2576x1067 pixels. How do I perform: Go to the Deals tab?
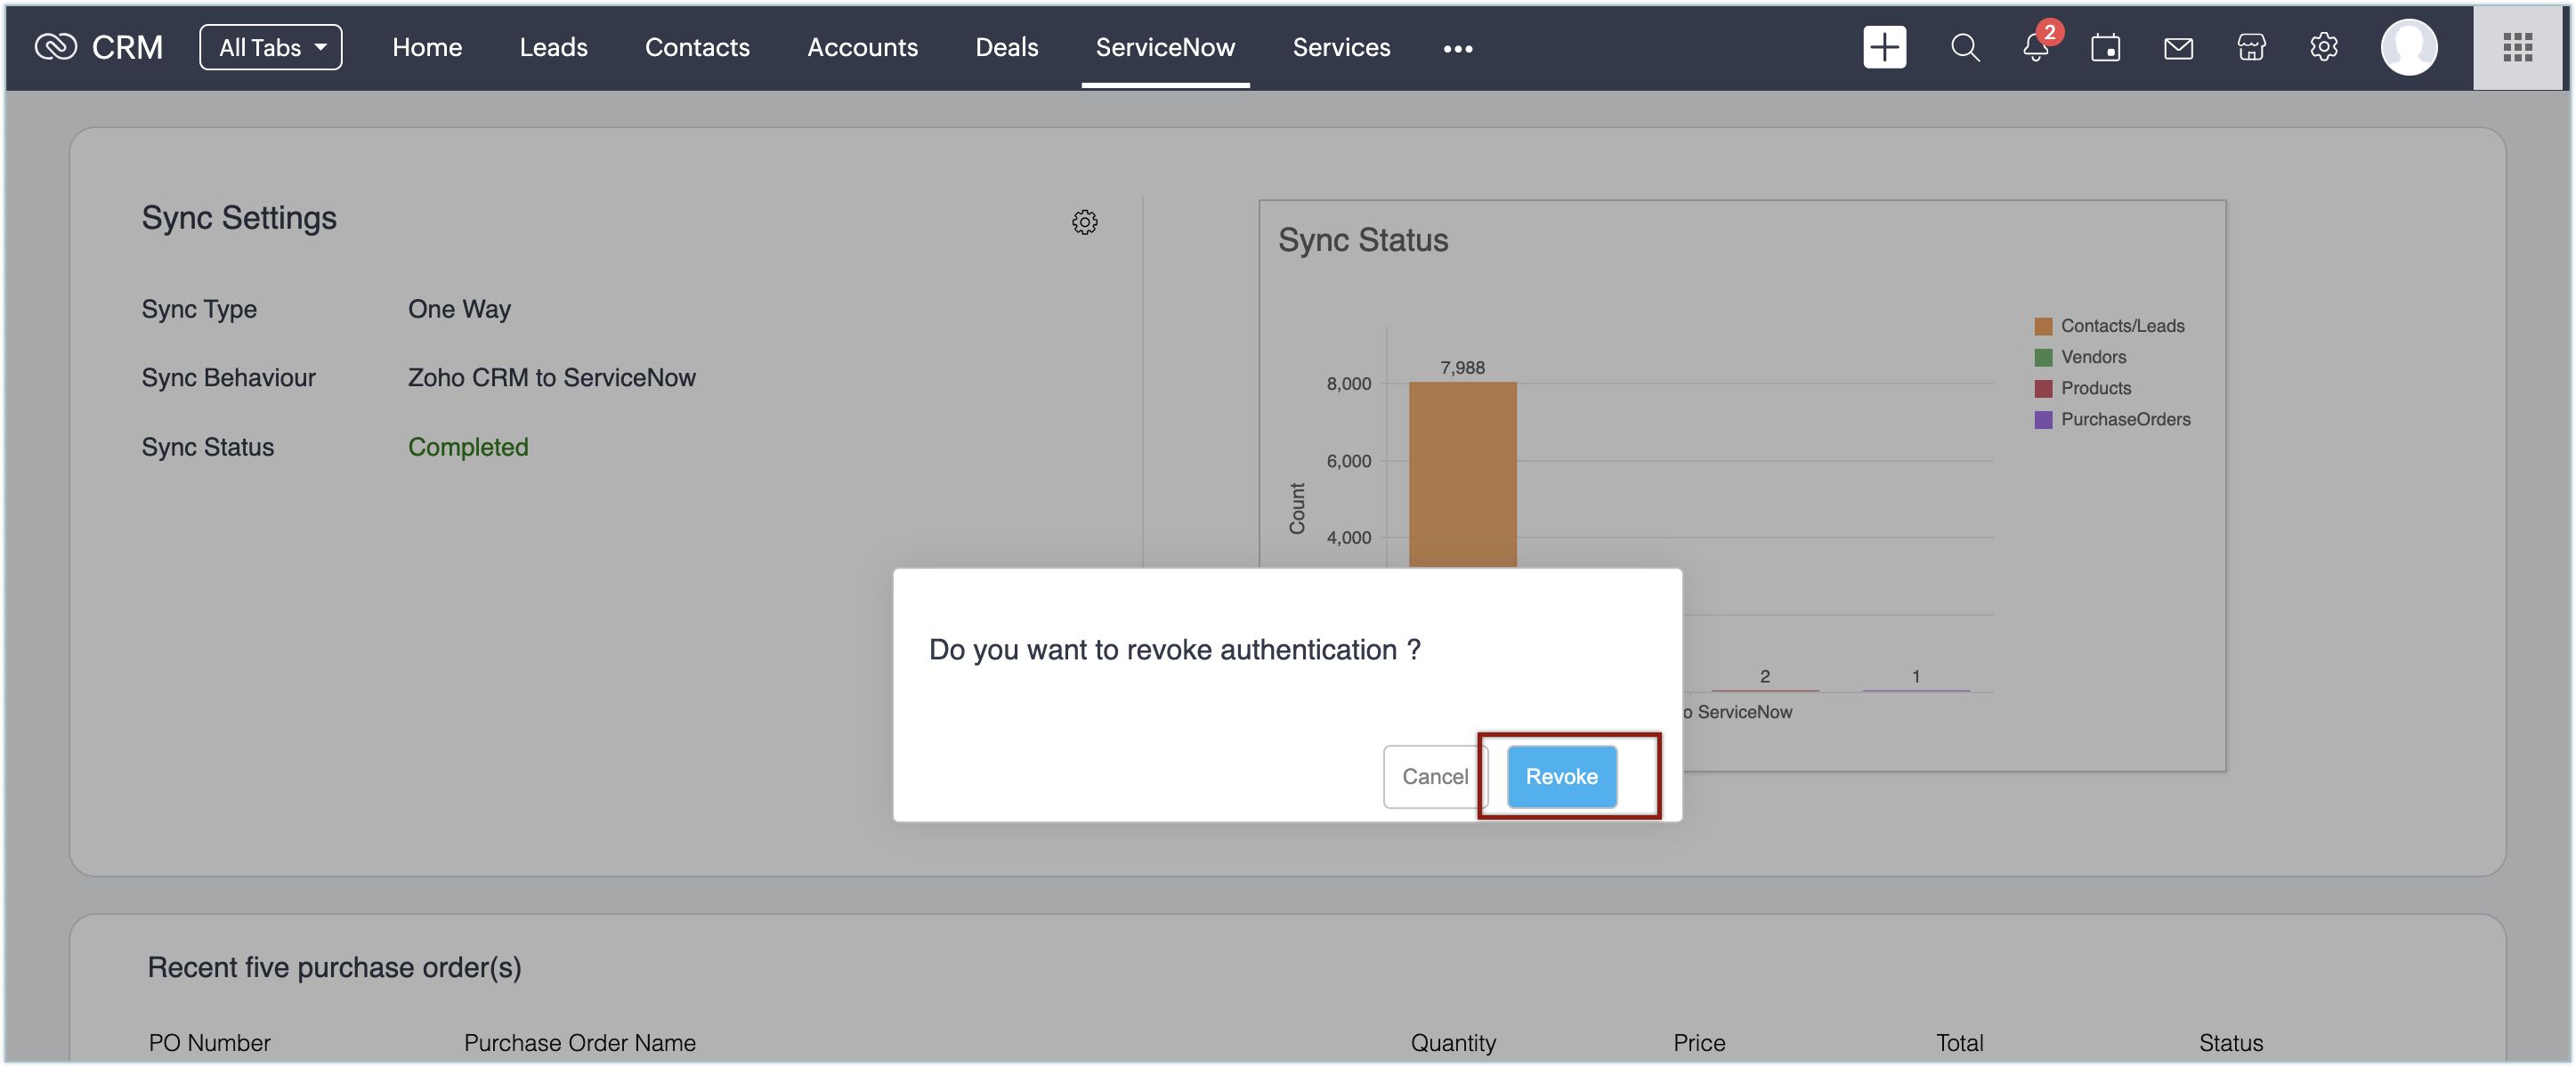coord(1006,47)
